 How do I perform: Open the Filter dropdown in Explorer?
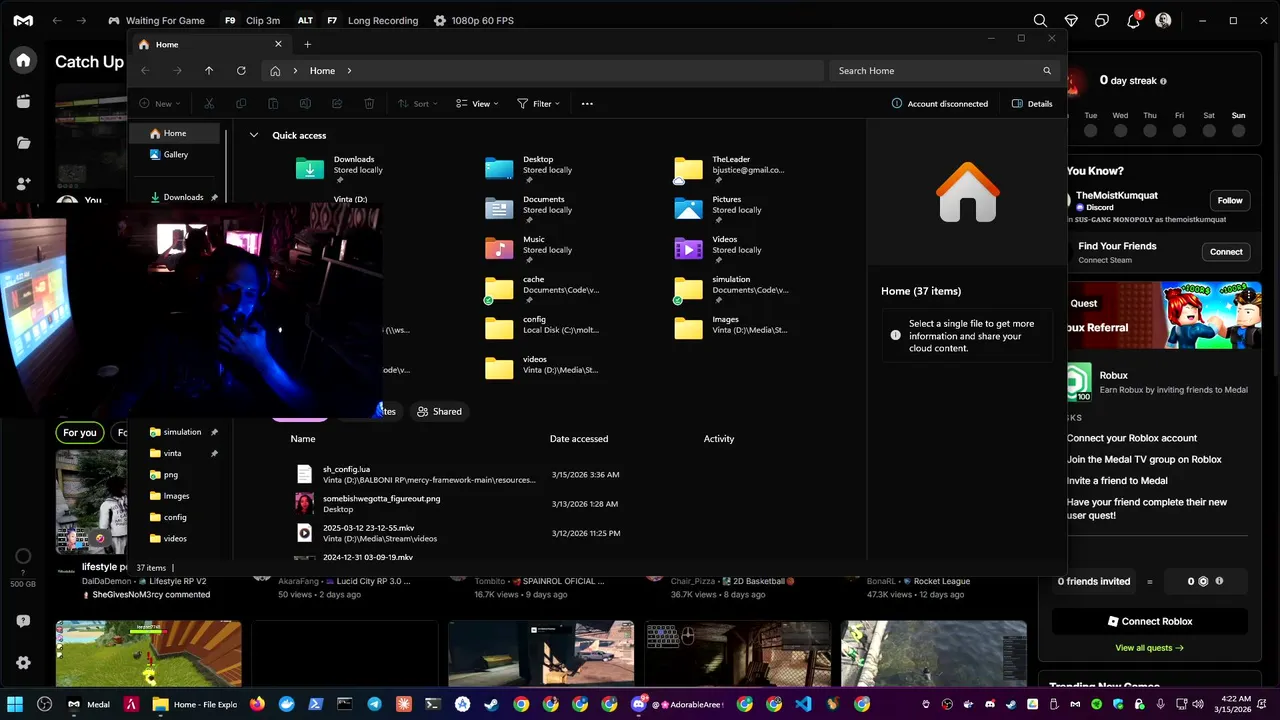point(538,103)
